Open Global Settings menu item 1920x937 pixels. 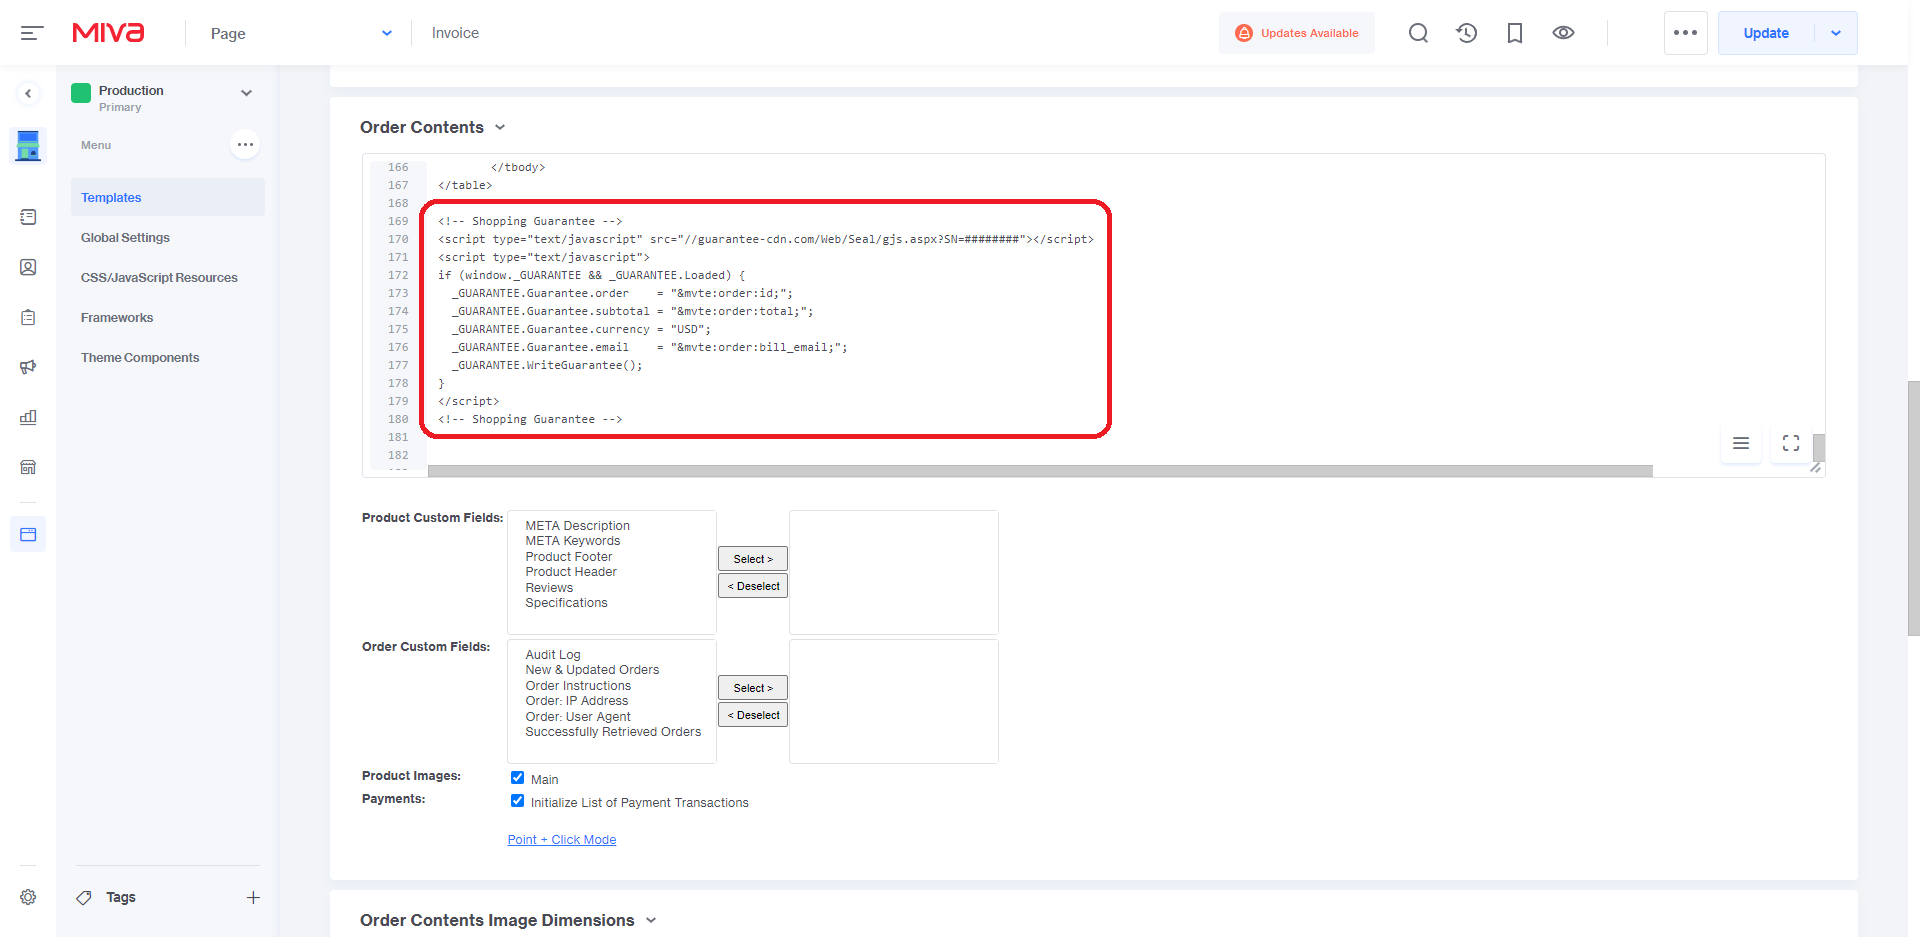point(125,238)
